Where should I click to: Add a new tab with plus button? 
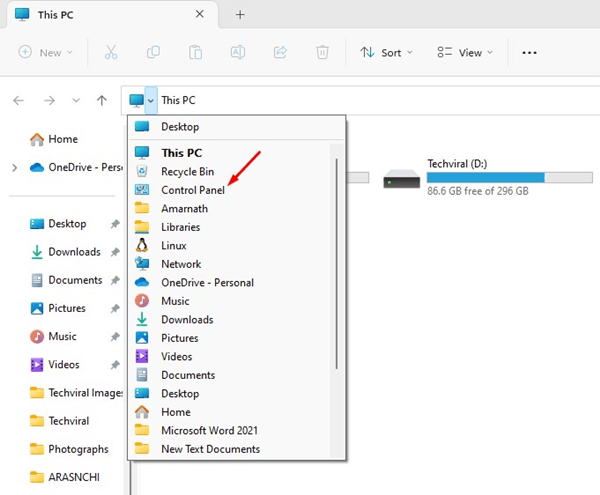click(x=239, y=15)
